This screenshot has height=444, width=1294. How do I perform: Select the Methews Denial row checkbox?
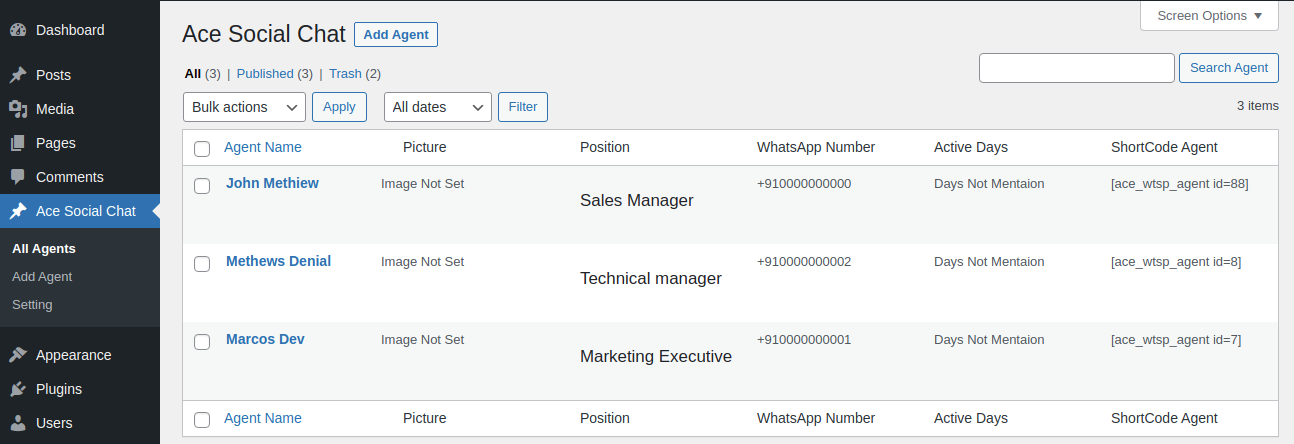tap(202, 264)
